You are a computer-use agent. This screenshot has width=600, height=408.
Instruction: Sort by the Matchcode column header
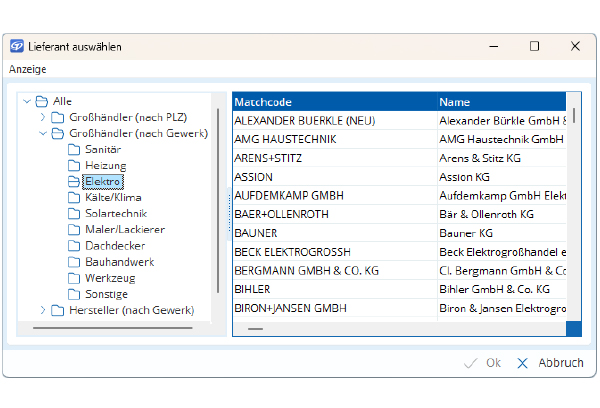click(x=335, y=102)
